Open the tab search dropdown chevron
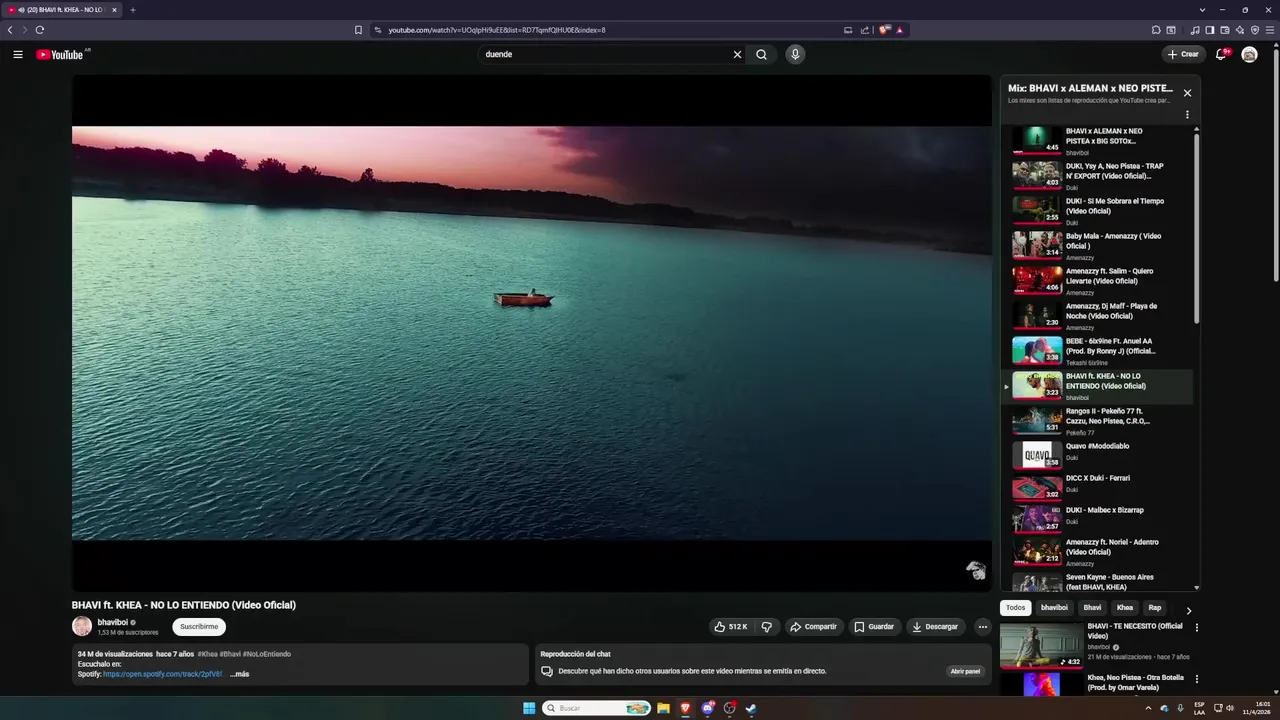This screenshot has width=1280, height=720. point(1202,10)
